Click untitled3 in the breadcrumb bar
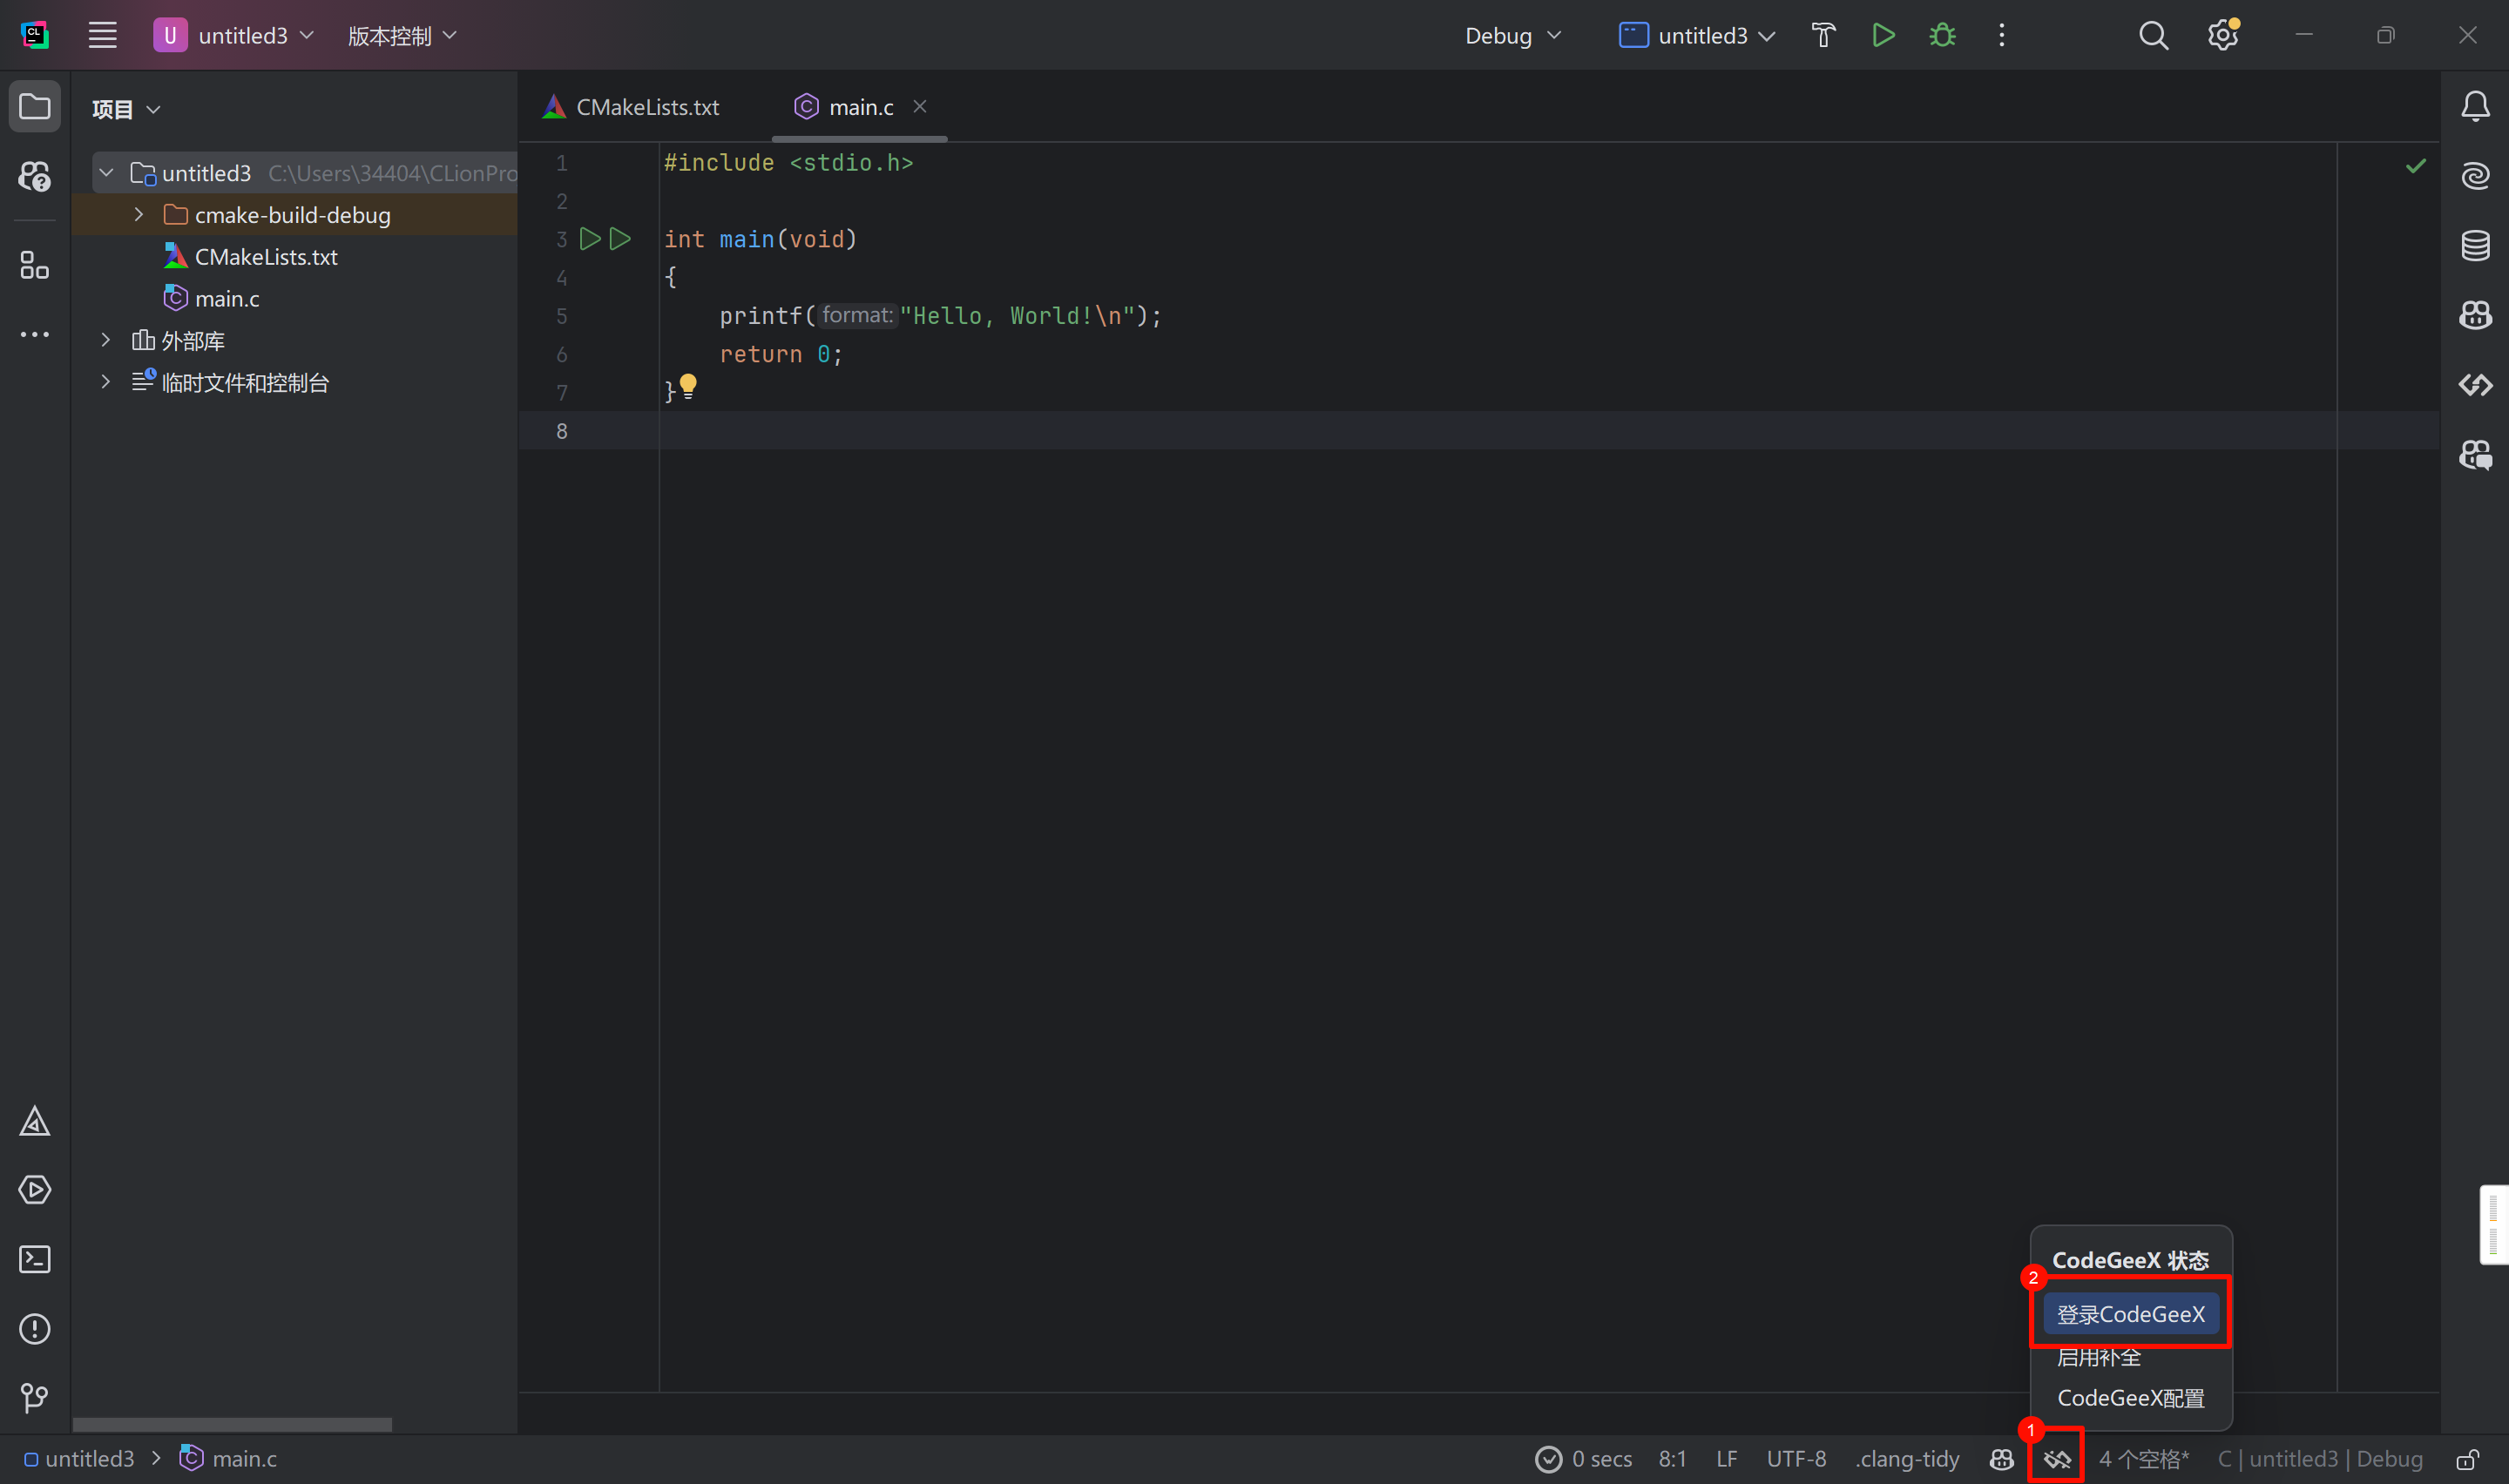The width and height of the screenshot is (2509, 1484). [x=79, y=1459]
